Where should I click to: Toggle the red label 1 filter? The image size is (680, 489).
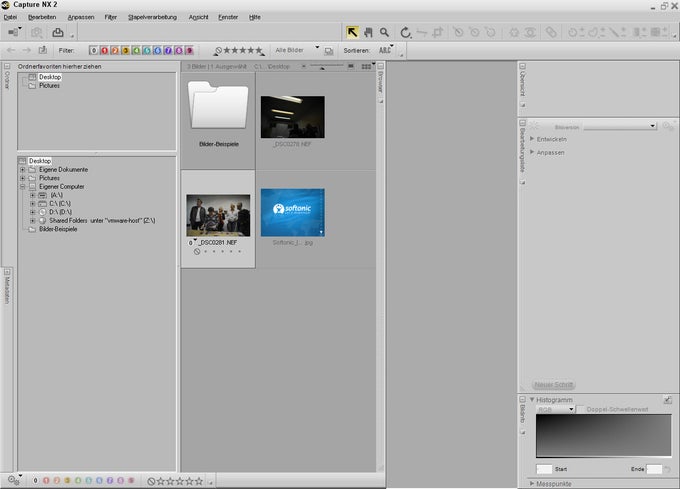104,50
